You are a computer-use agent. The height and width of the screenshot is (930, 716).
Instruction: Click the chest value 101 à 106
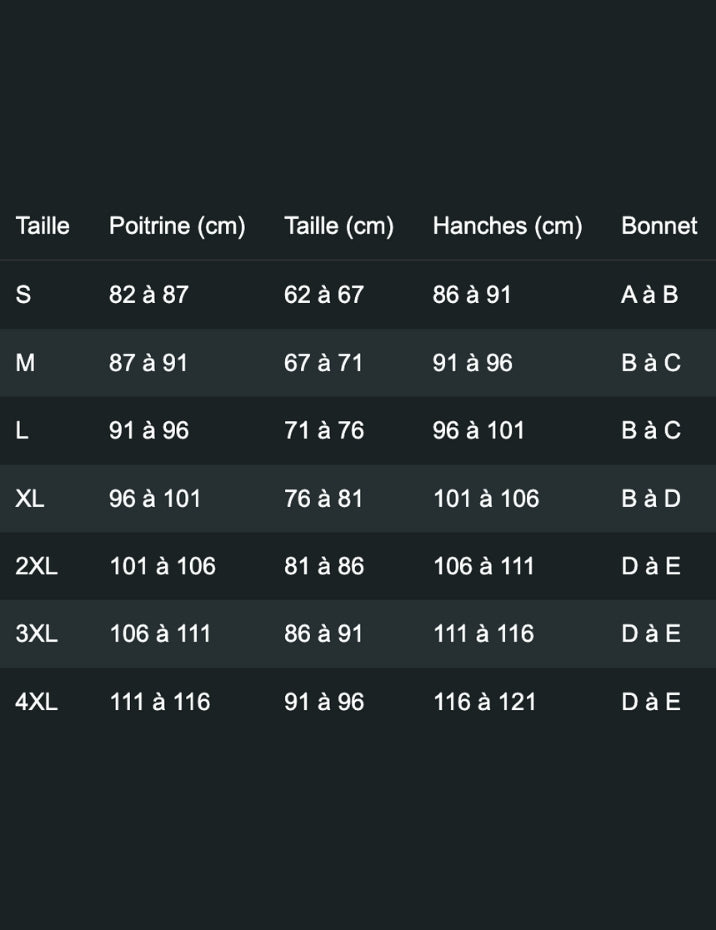(162, 566)
